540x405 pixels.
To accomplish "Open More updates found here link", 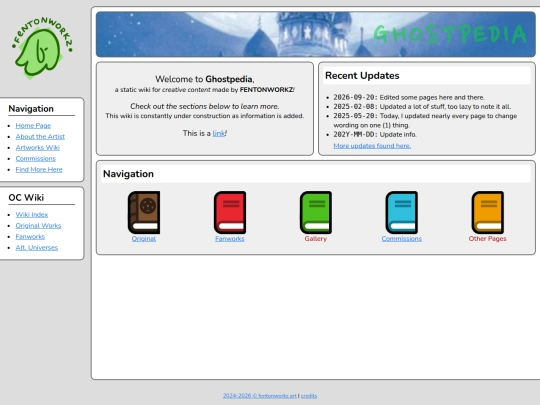I will 372,146.
